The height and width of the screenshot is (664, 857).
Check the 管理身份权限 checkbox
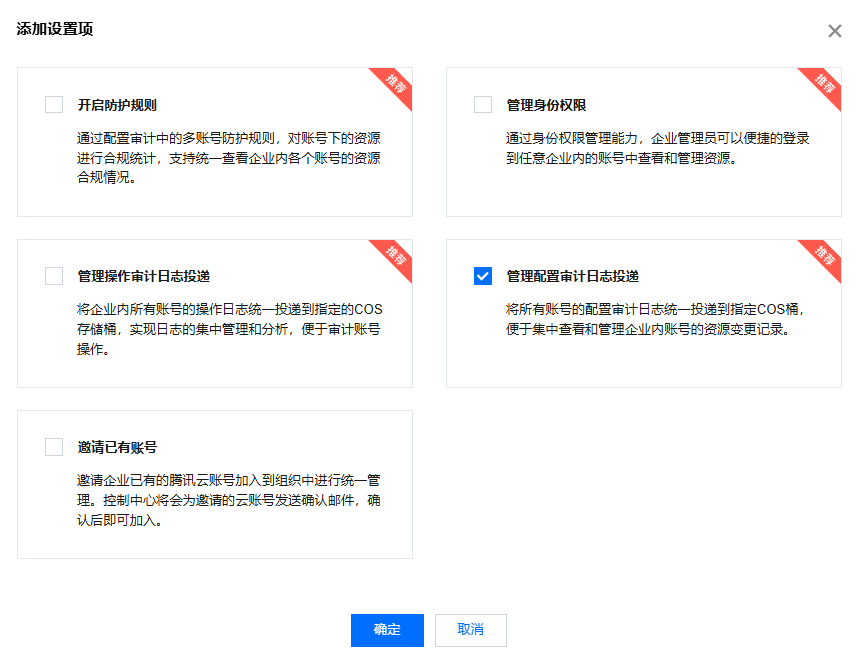coord(483,104)
